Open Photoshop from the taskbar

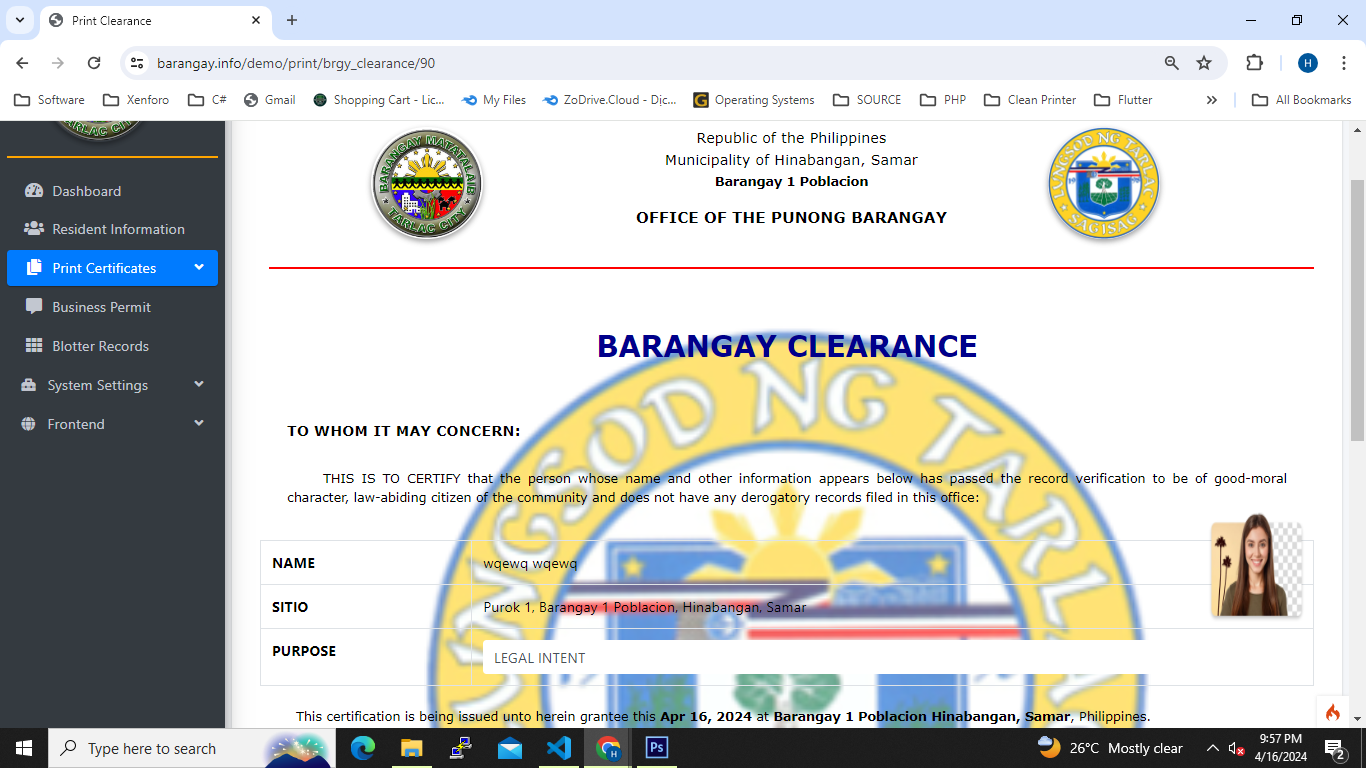pos(657,748)
